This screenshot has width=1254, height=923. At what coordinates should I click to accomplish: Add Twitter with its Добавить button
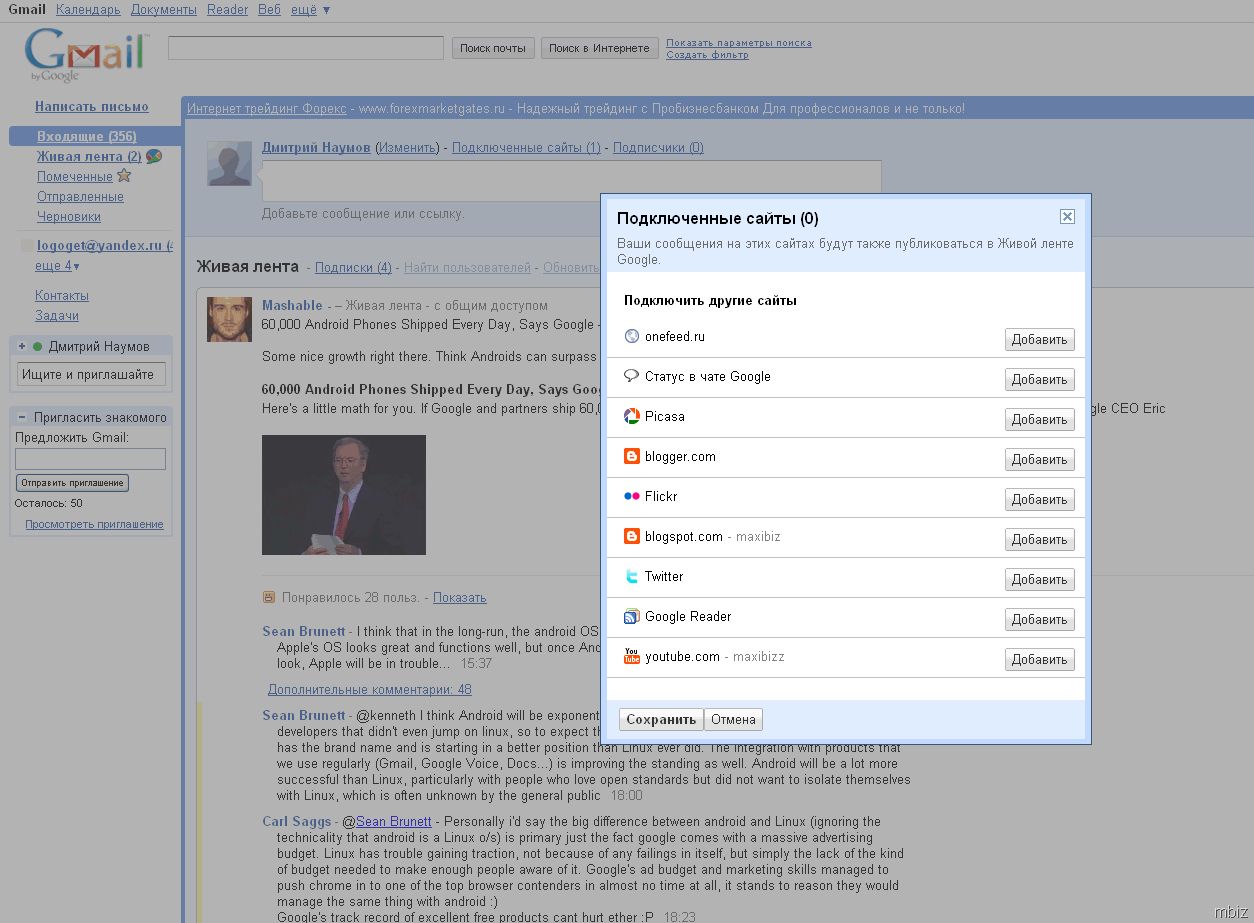click(1039, 579)
